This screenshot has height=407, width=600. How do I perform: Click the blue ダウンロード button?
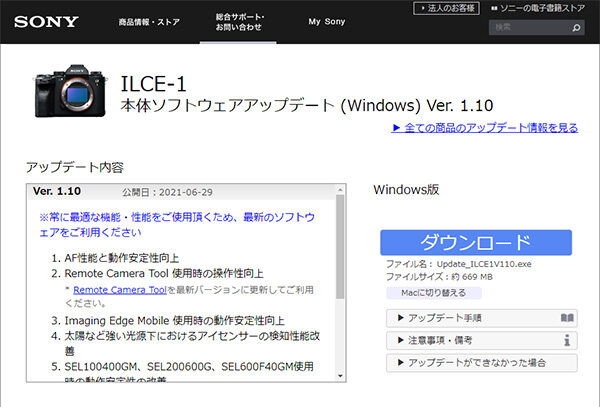[x=476, y=243]
